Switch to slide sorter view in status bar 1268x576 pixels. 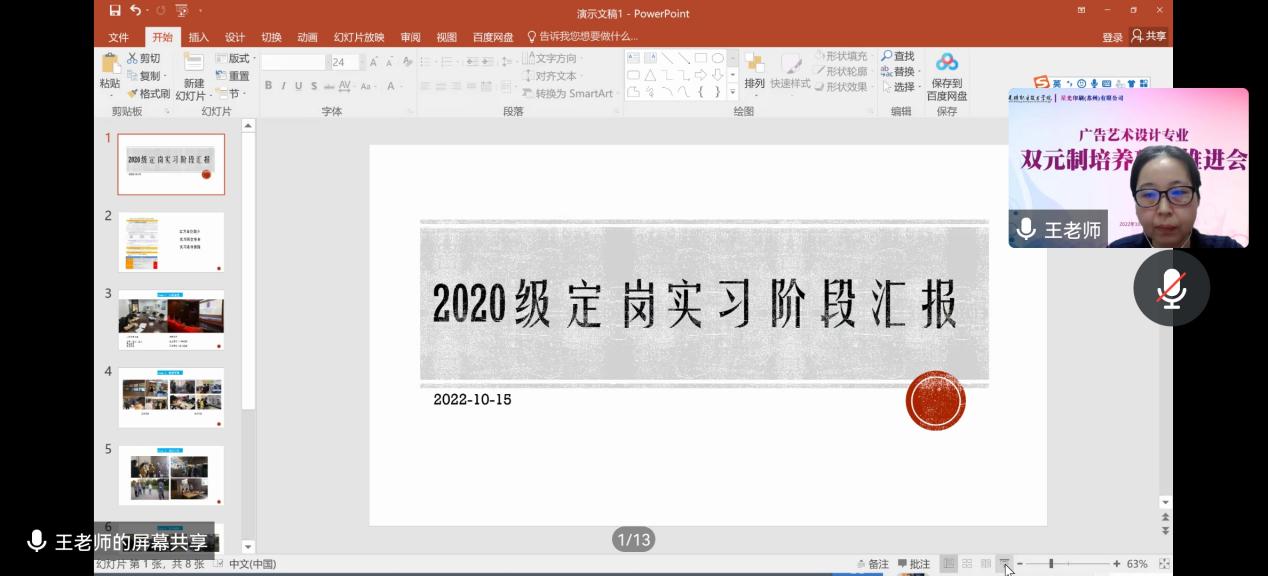[x=967, y=564]
